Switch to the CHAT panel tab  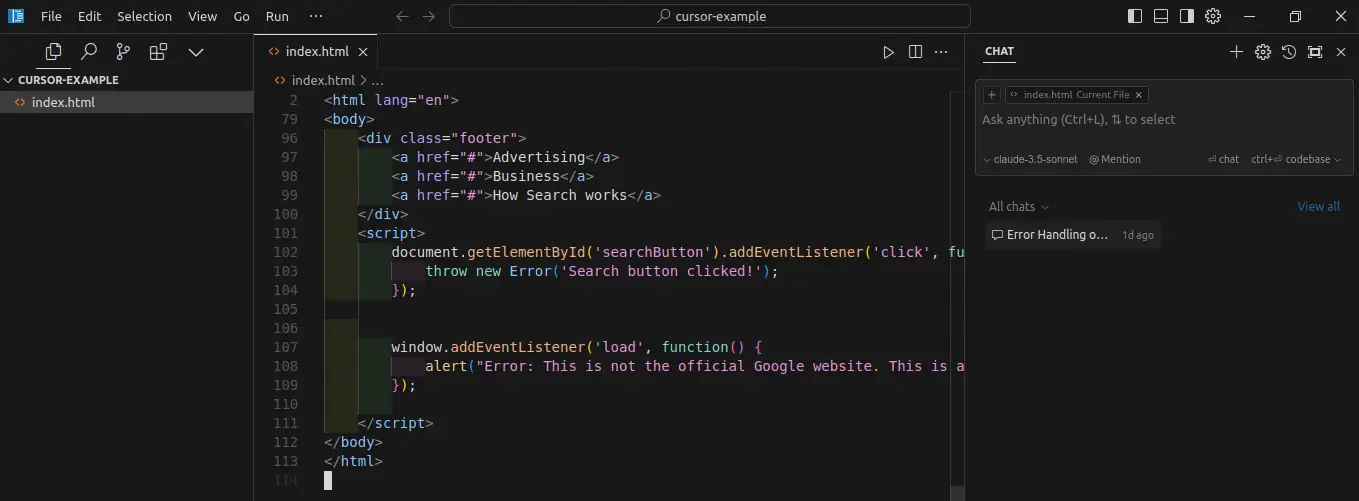pos(999,51)
